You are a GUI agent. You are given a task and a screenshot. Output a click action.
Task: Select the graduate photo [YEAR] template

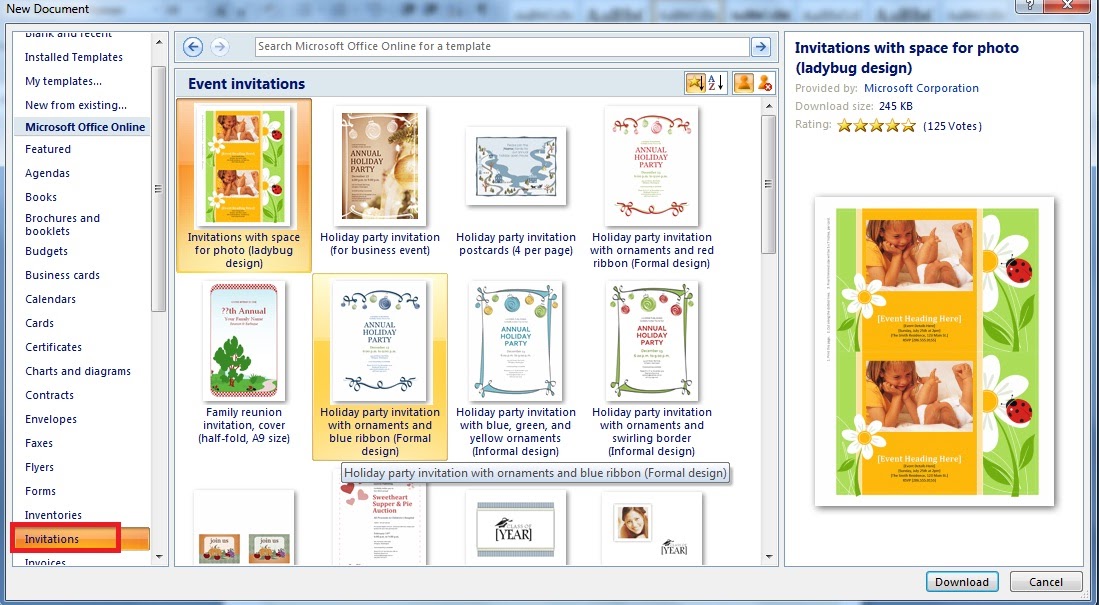pyautogui.click(x=652, y=526)
